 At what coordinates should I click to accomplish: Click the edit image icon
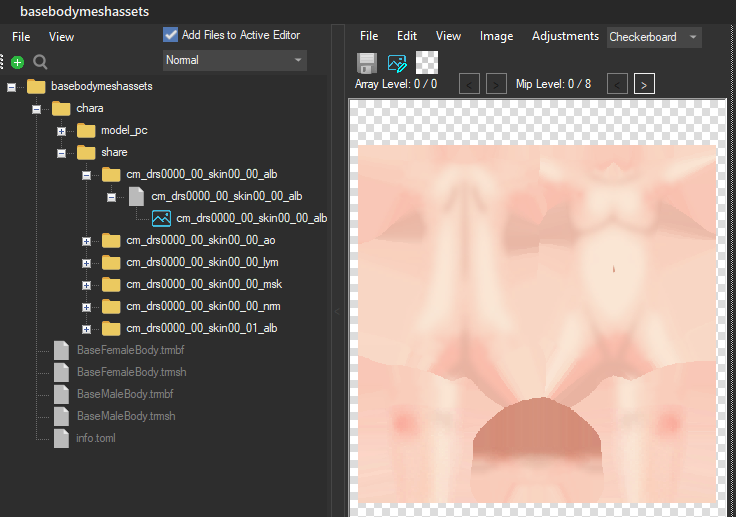point(397,63)
